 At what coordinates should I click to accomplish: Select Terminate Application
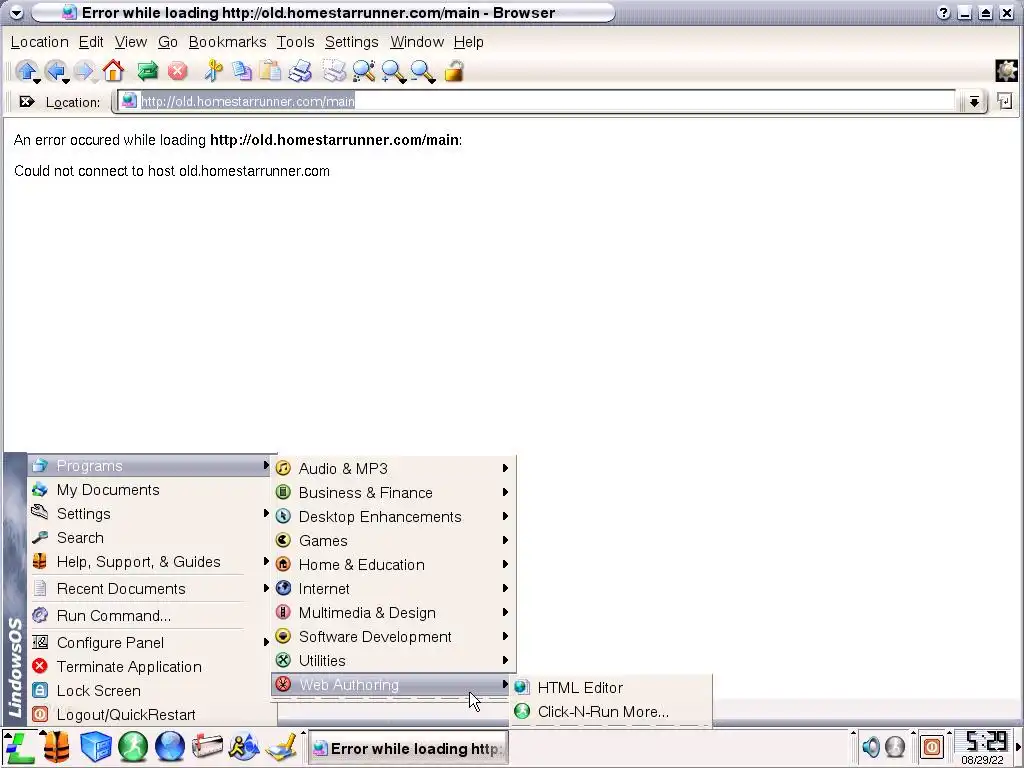tap(149, 667)
